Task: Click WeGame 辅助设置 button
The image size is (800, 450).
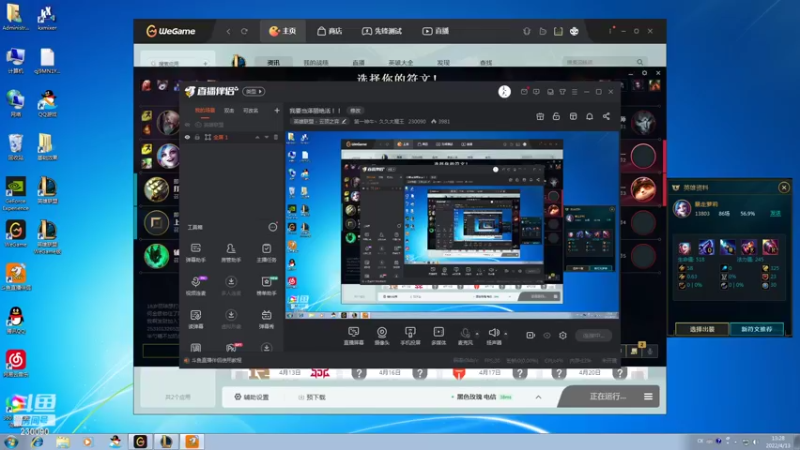Action: tap(252, 397)
